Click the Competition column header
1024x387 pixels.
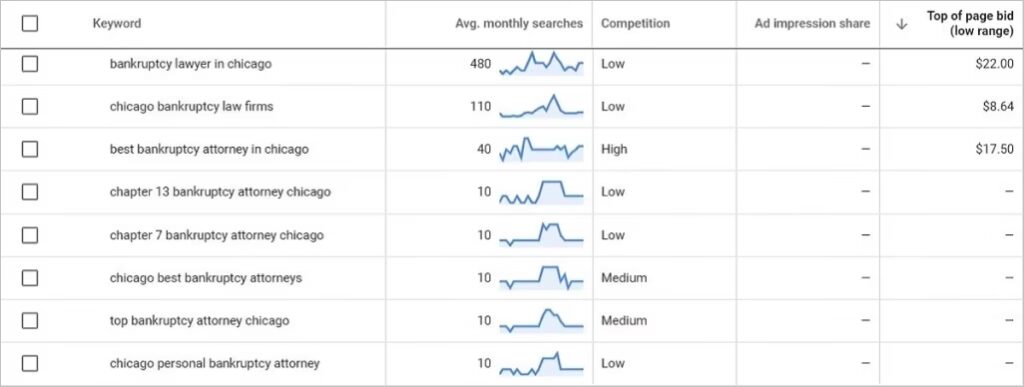click(x=635, y=23)
